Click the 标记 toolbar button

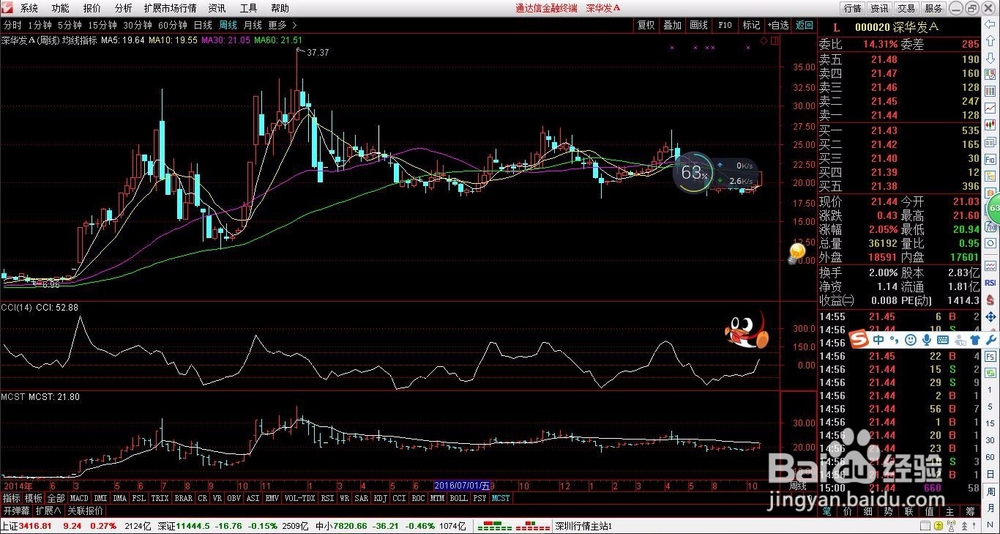(751, 25)
